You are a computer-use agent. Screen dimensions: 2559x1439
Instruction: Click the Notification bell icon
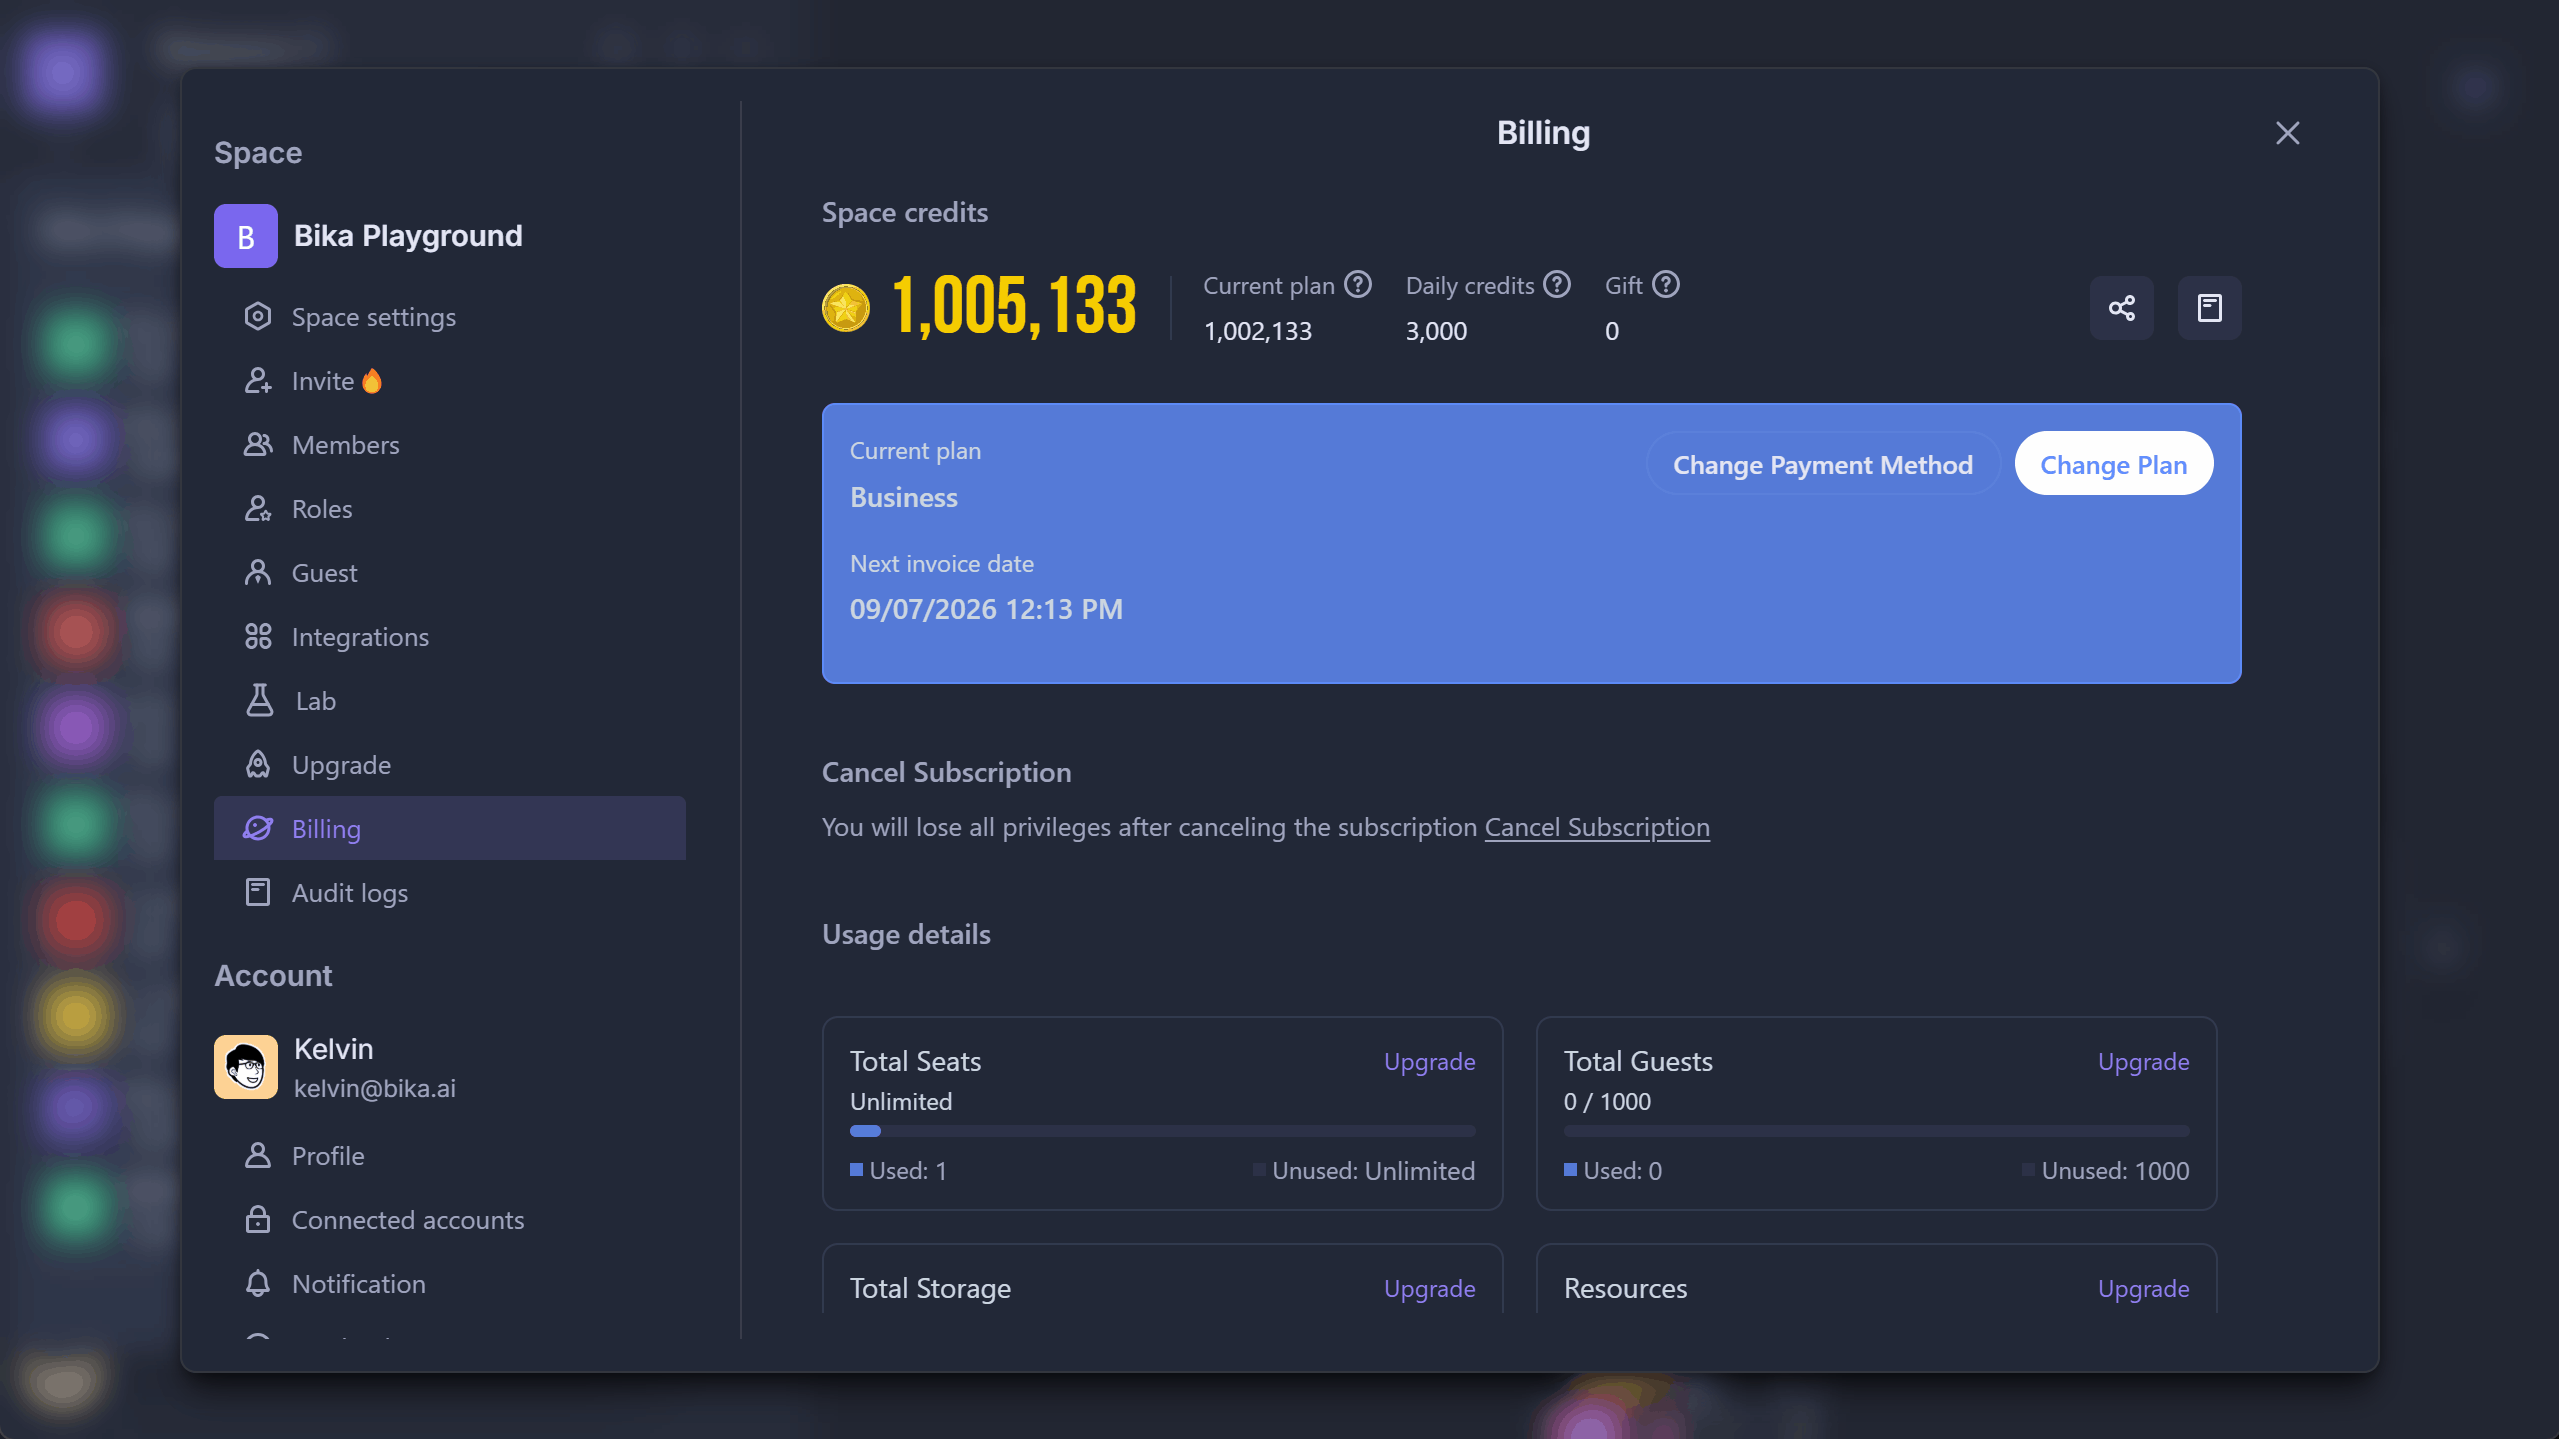pos(258,1283)
